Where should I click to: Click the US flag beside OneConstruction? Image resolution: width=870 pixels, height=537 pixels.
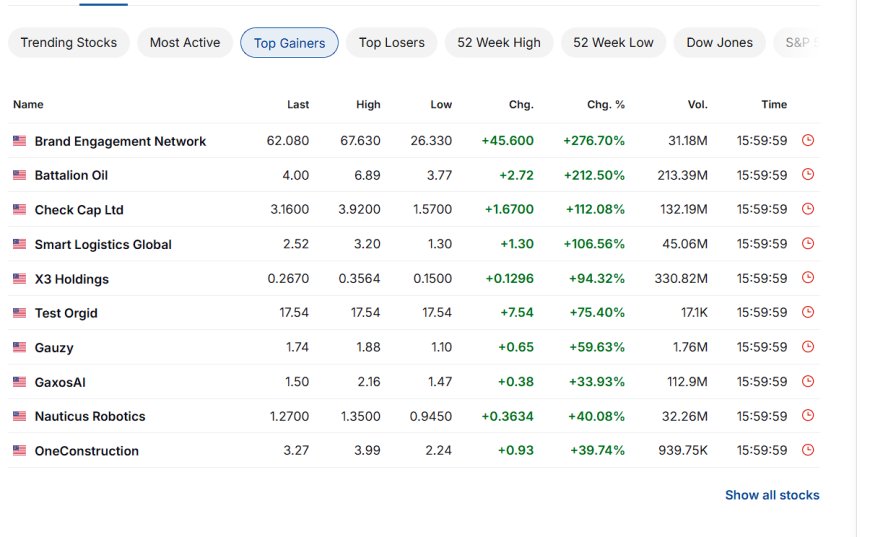click(x=19, y=450)
